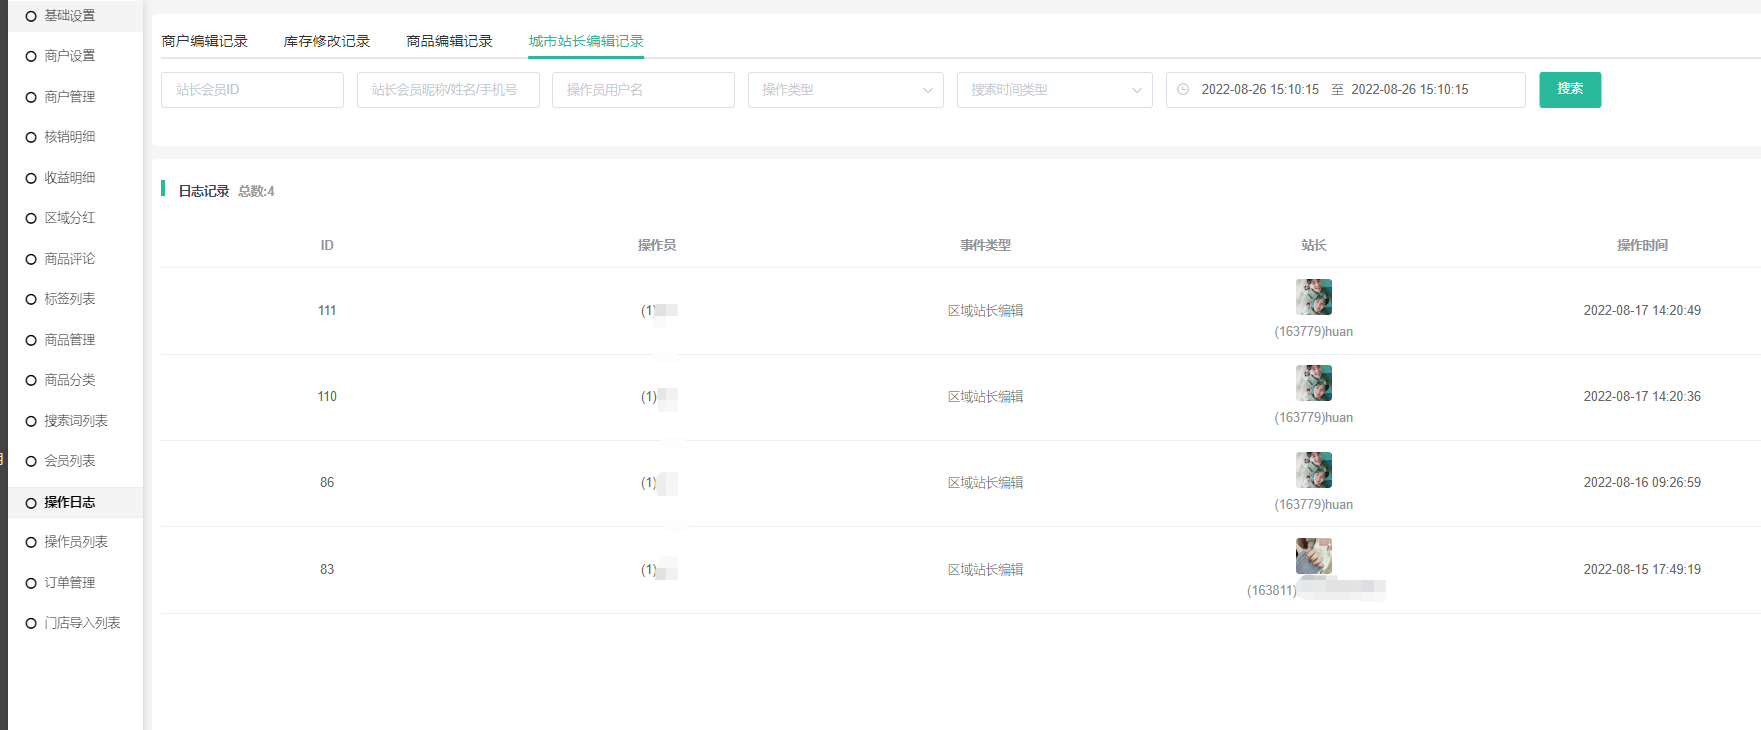The image size is (1761, 730).
Task: Switch to the 库存修改记录 tab
Action: click(x=326, y=41)
